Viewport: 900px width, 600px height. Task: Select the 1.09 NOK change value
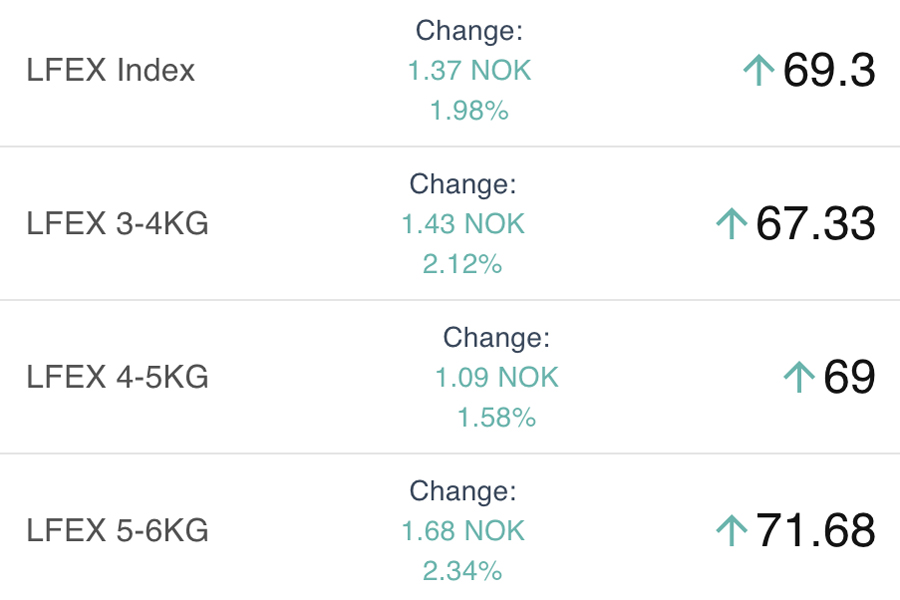coord(497,377)
